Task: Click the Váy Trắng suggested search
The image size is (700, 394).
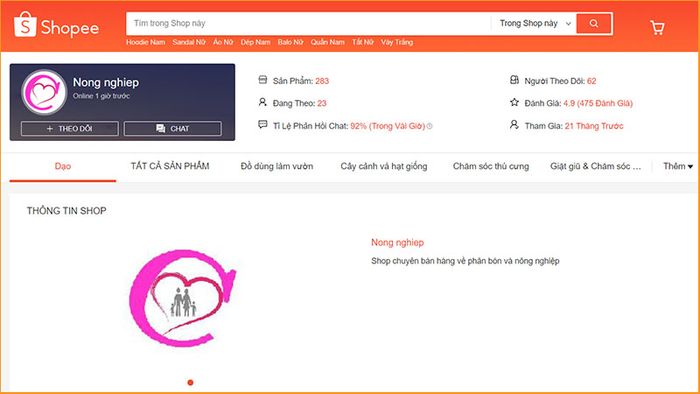Action: click(x=397, y=42)
